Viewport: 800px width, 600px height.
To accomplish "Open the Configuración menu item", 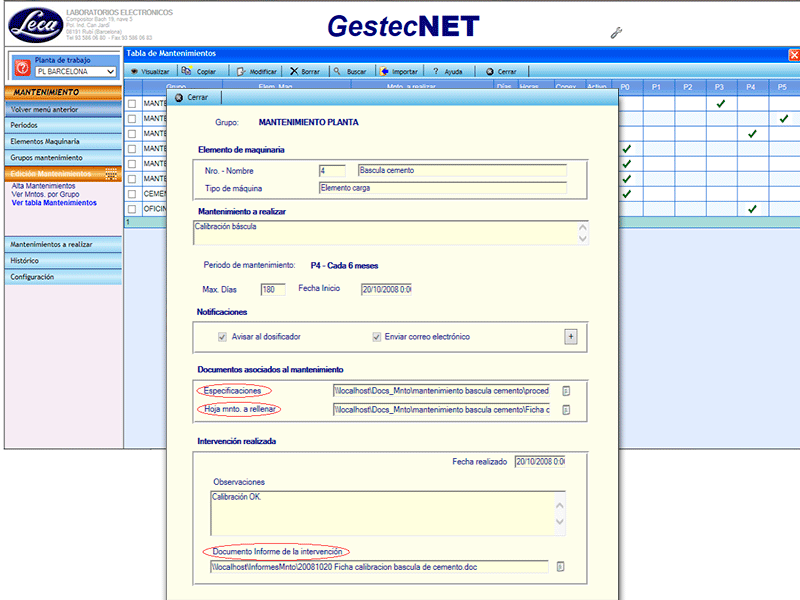I will [x=63, y=277].
